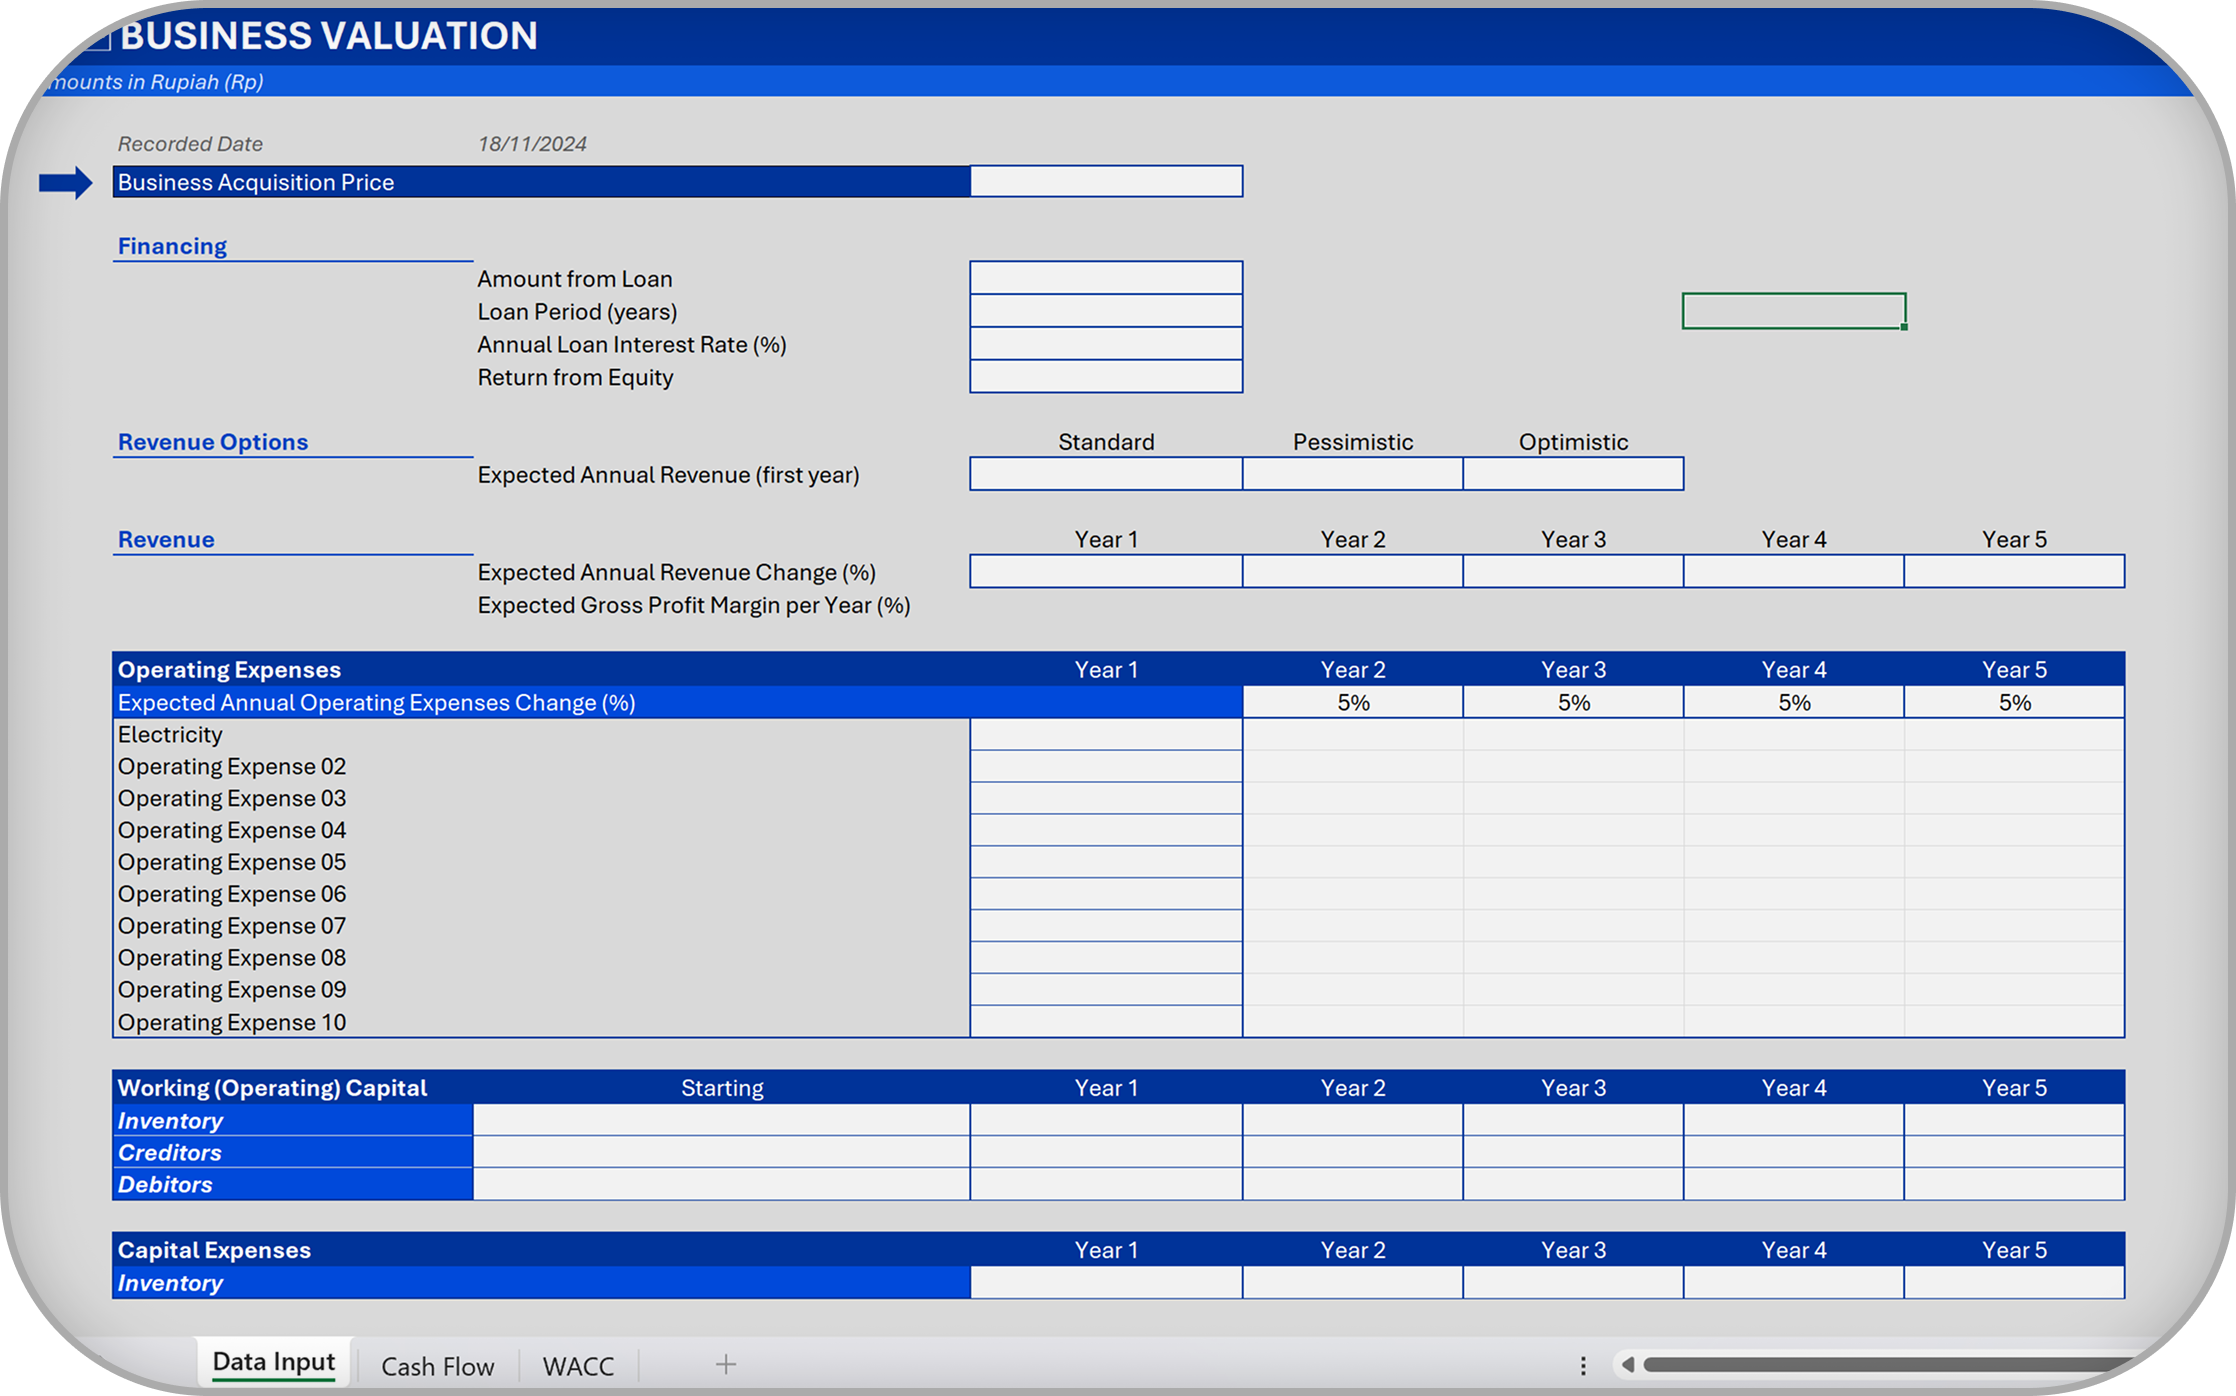The width and height of the screenshot is (2236, 1396).
Task: Select the Inventory Starting working capital cell
Action: [721, 1120]
